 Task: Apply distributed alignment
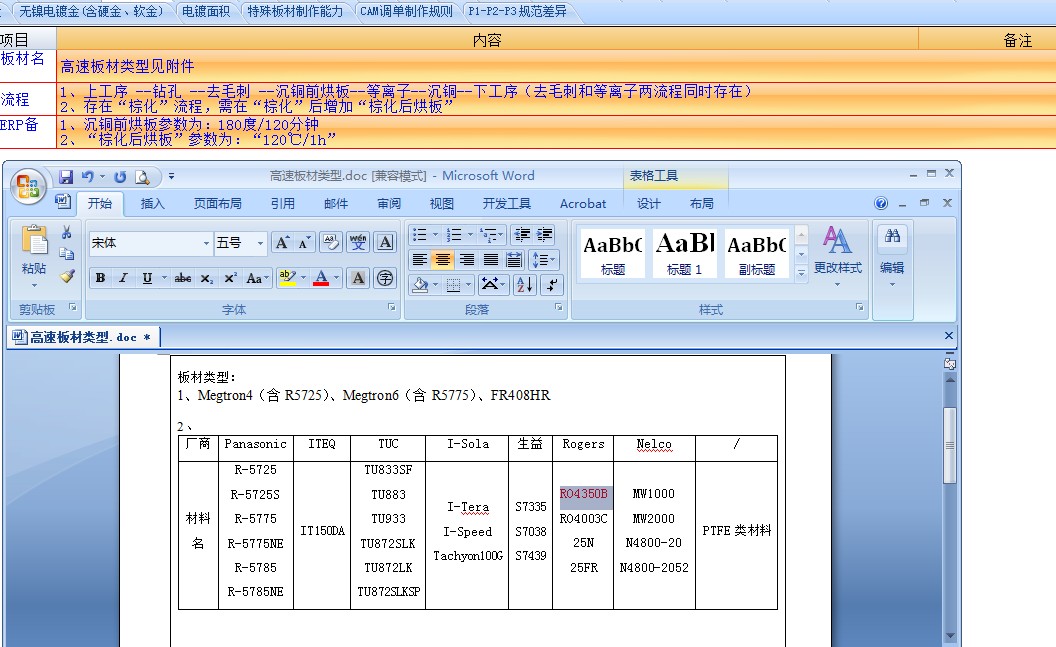[514, 259]
